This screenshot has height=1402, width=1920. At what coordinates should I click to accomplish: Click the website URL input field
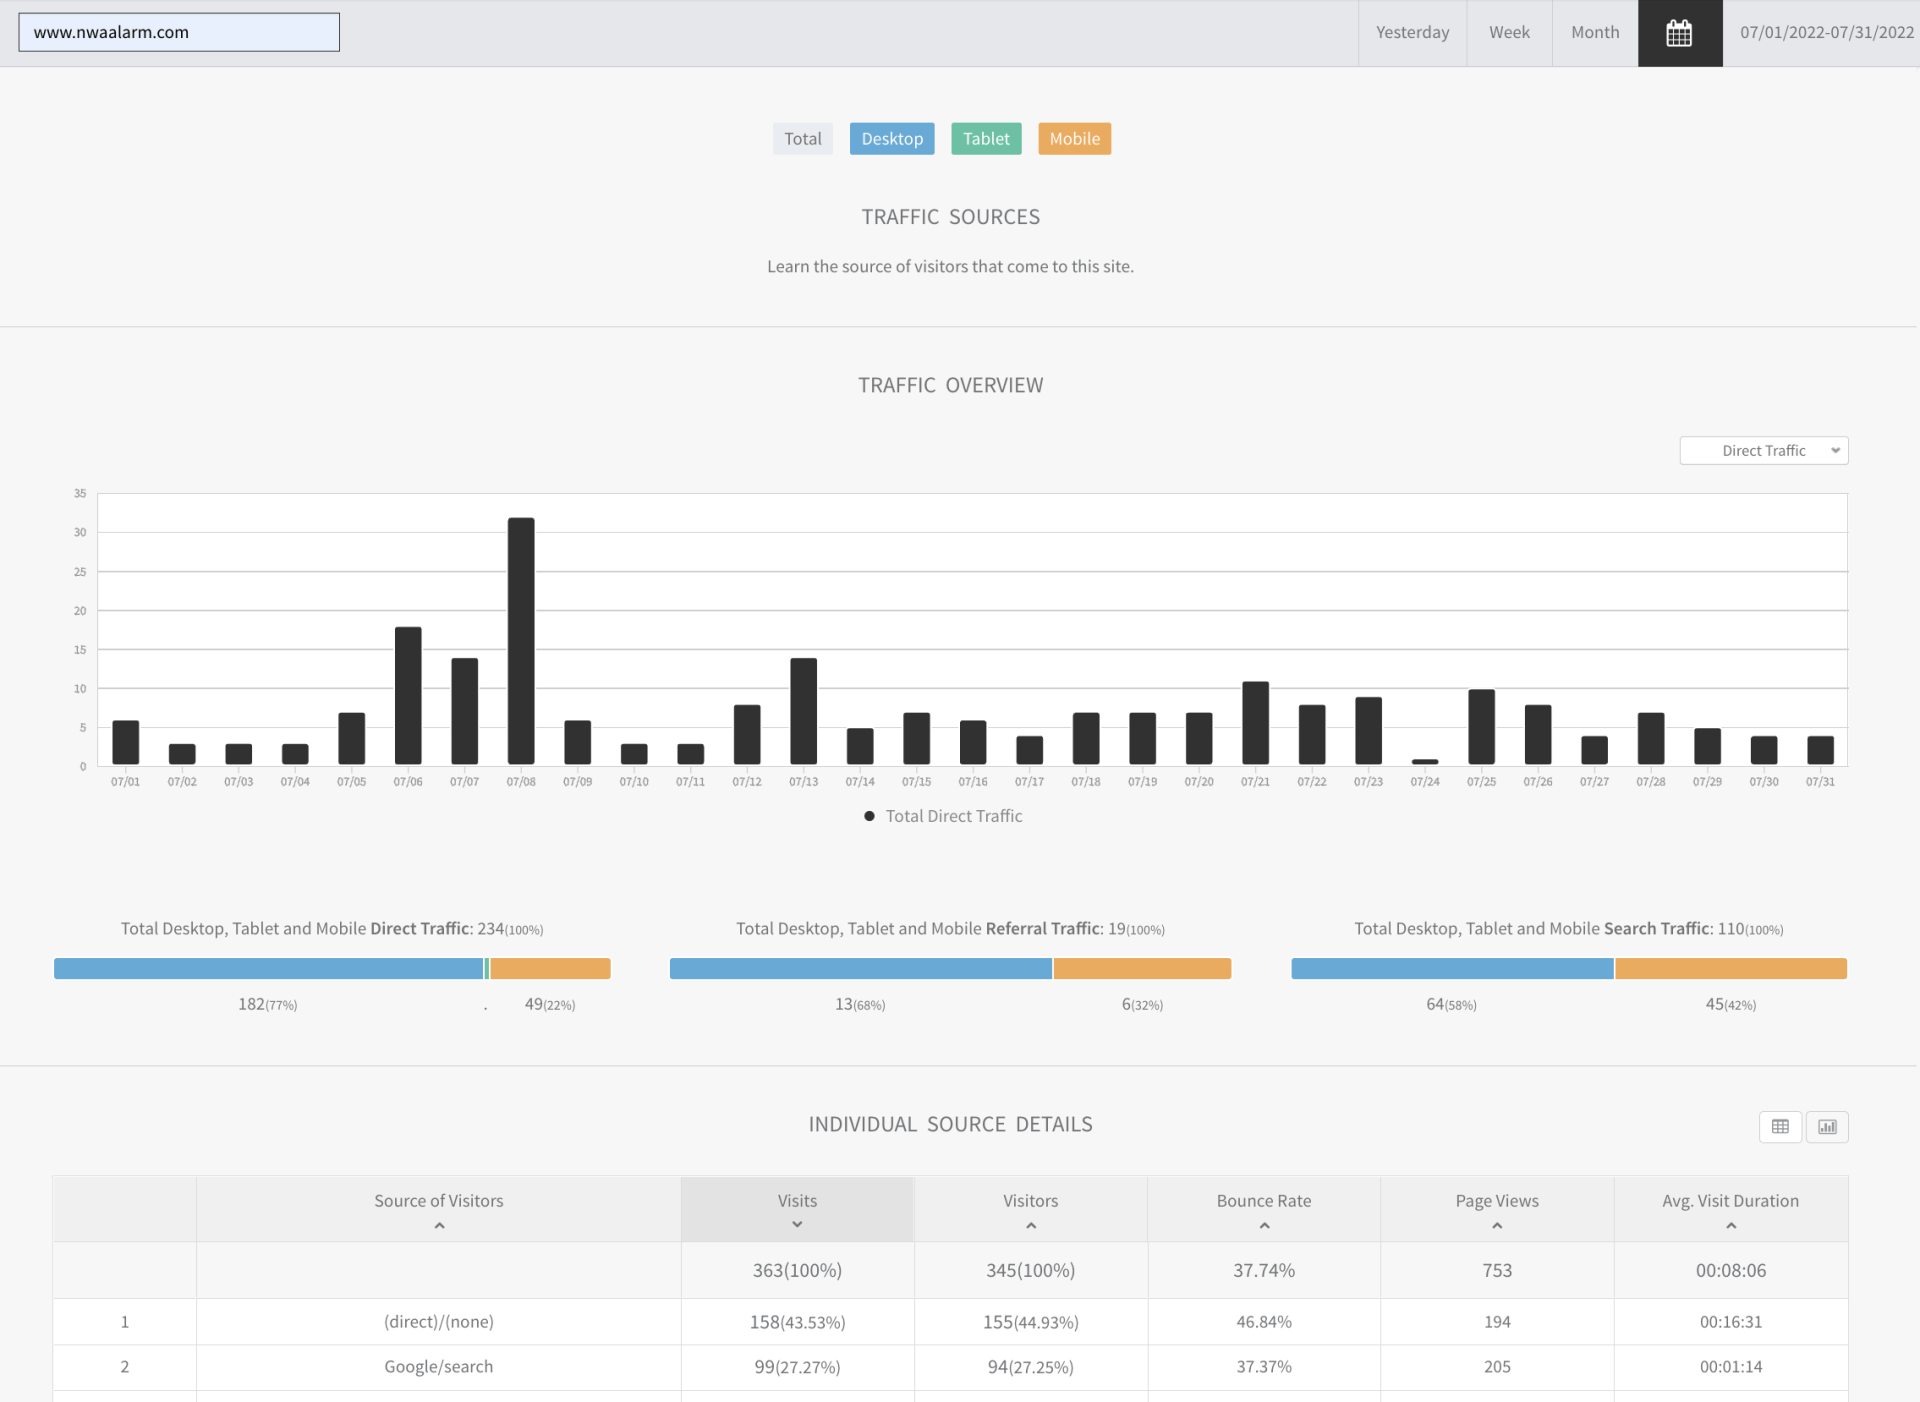(179, 32)
